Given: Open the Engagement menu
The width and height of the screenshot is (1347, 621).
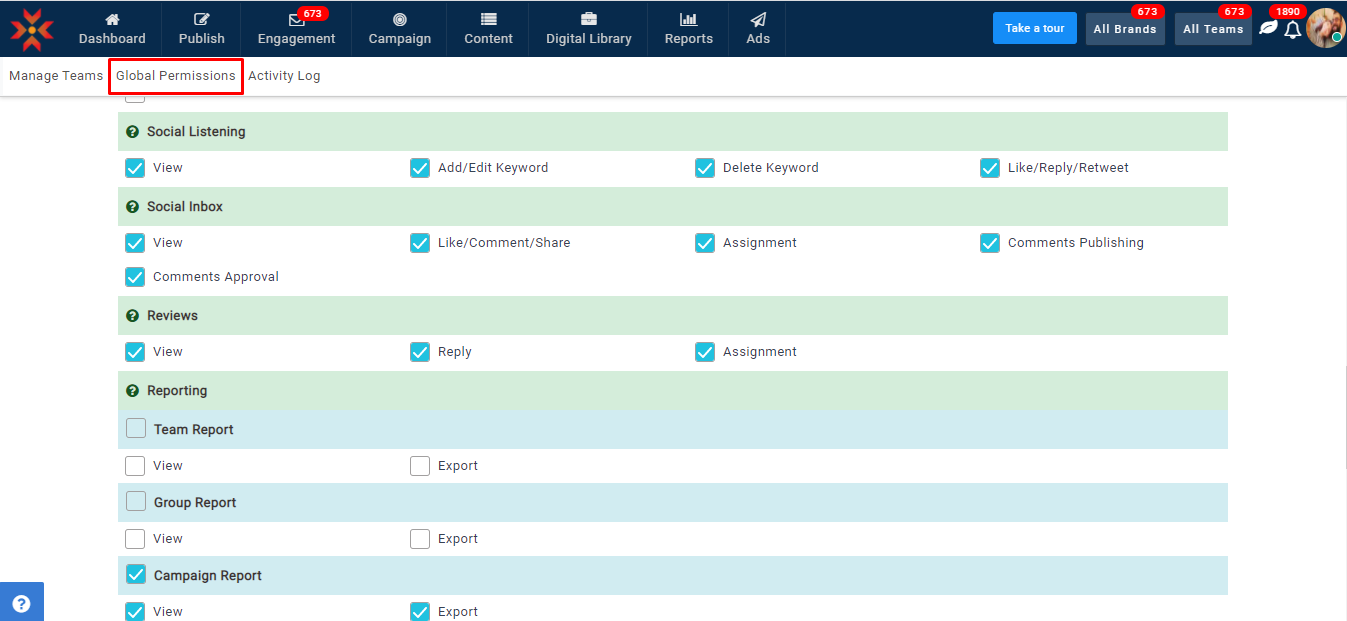Looking at the screenshot, I should coord(296,29).
